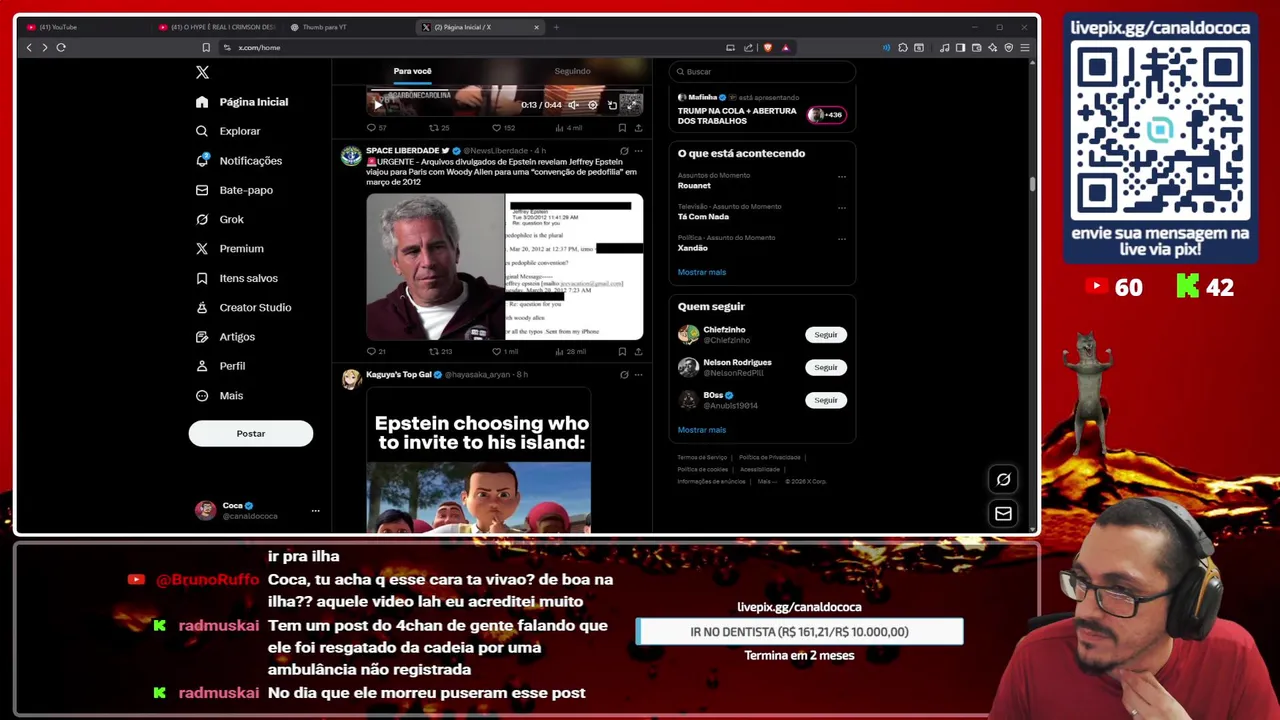Viewport: 1280px width, 720px height.
Task: Mute the video's sound
Action: coord(573,104)
